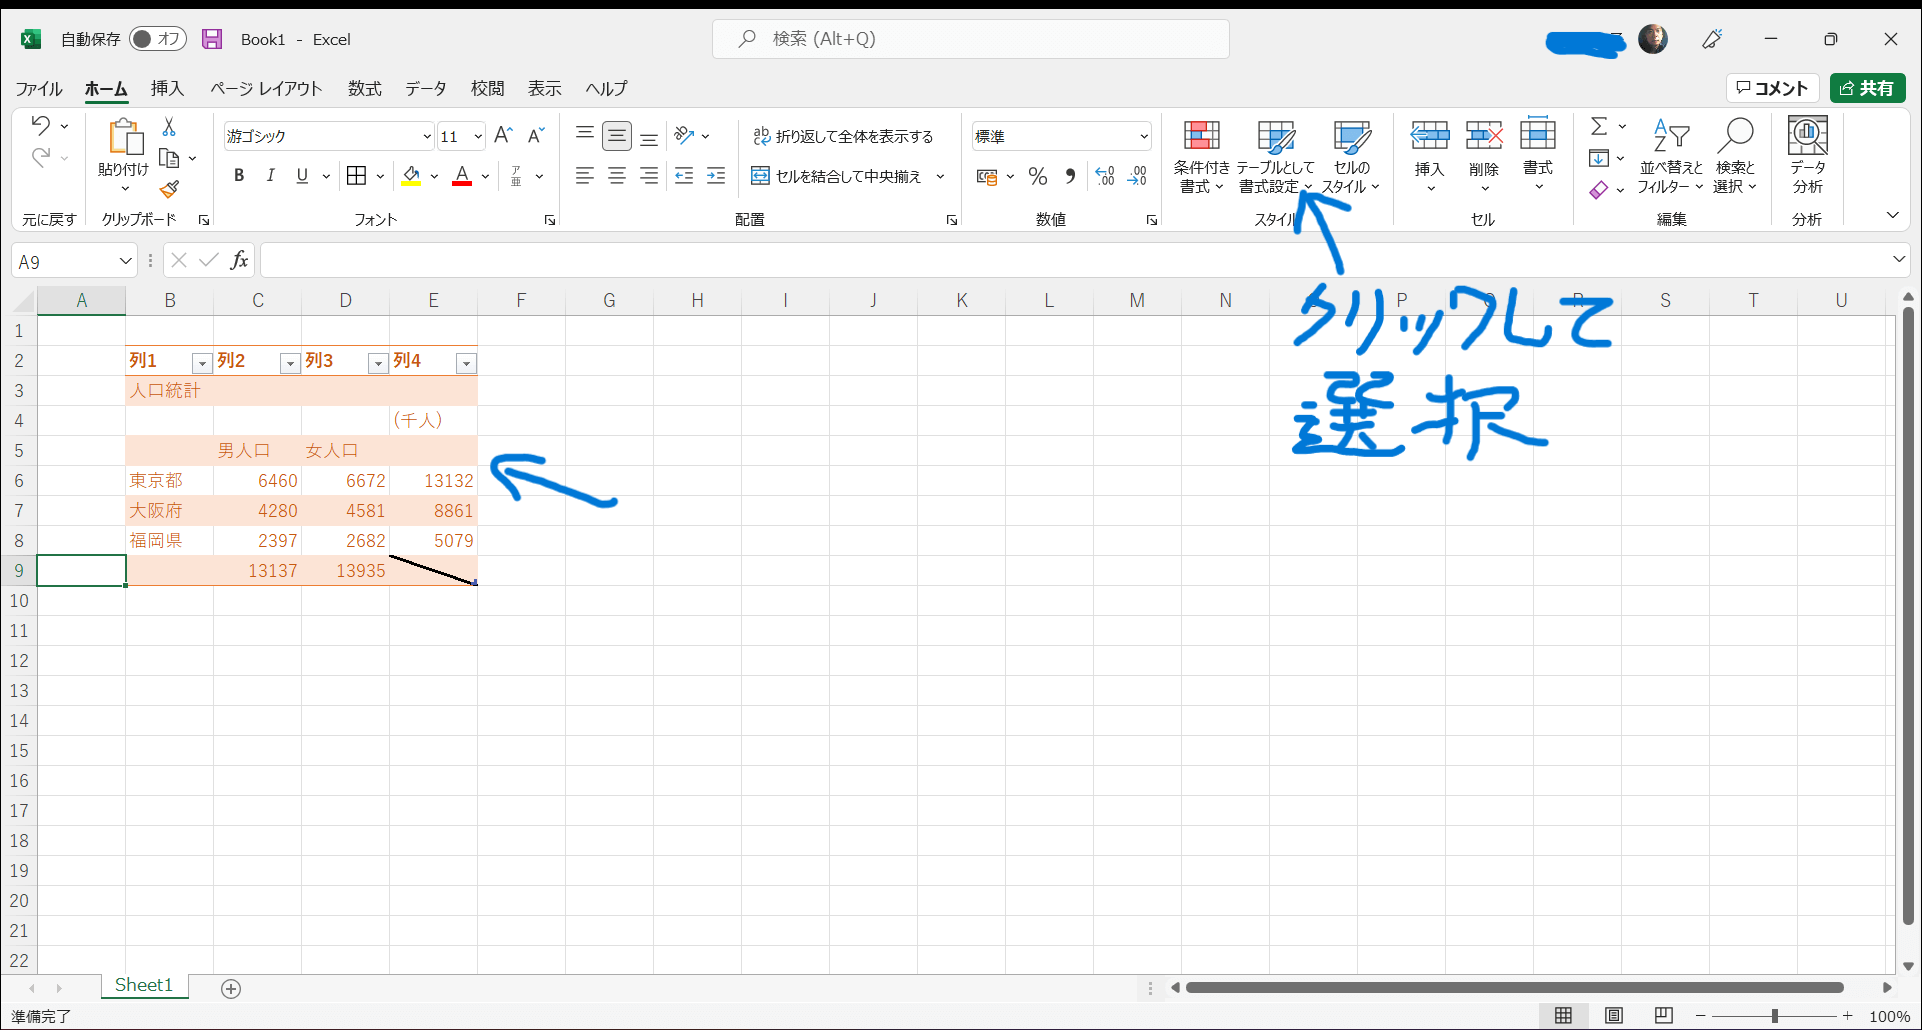The image size is (1922, 1030).
Task: Click the insert function fx icon
Action: point(239,261)
